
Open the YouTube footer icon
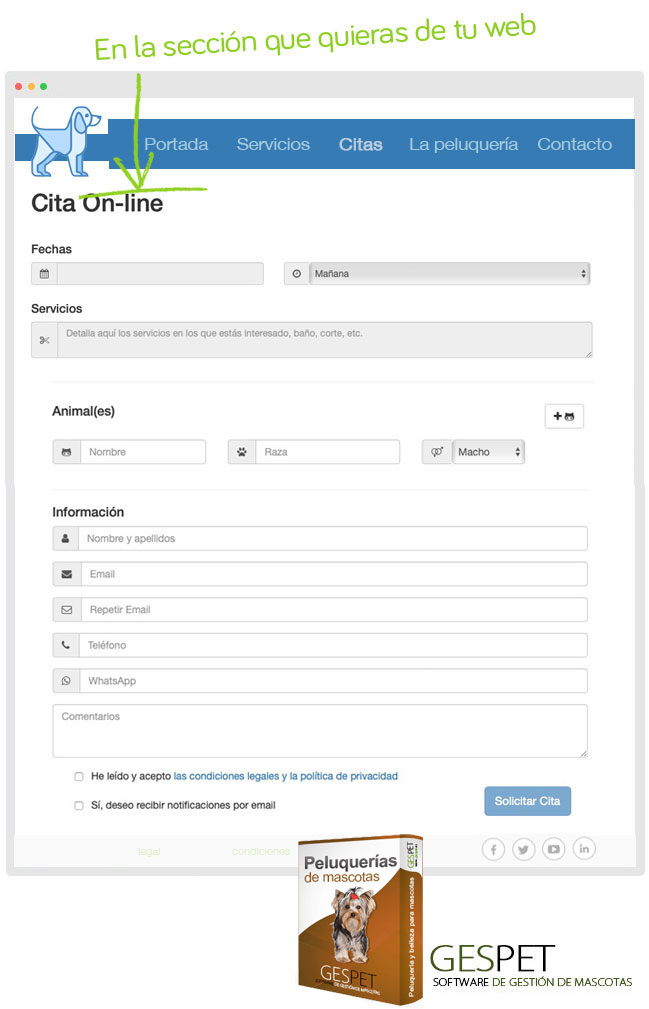coord(554,850)
